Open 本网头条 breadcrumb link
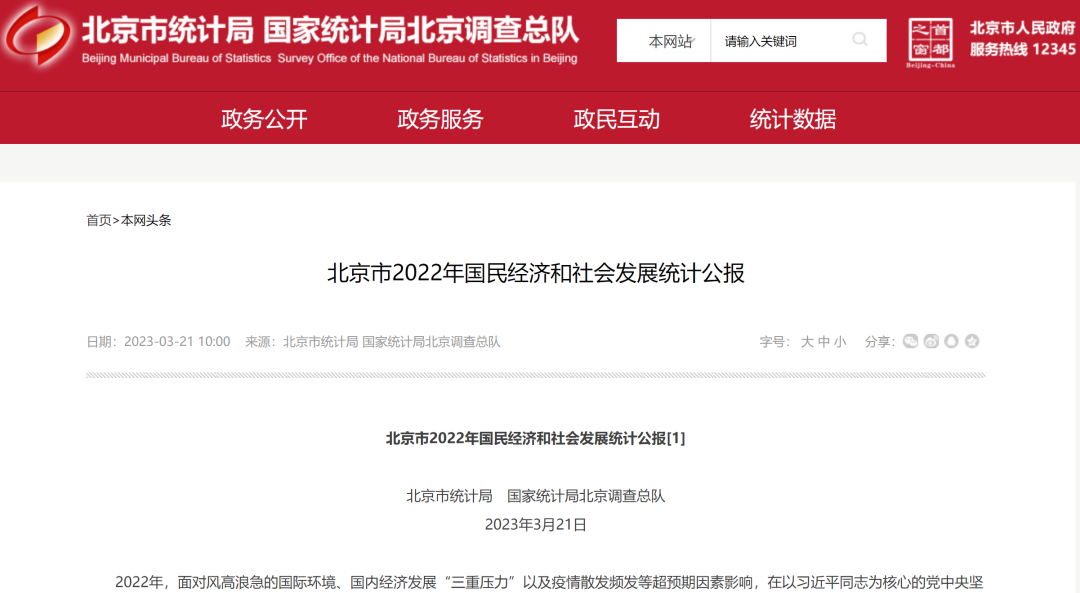Screen dimensions: 1080x593 click(146, 220)
